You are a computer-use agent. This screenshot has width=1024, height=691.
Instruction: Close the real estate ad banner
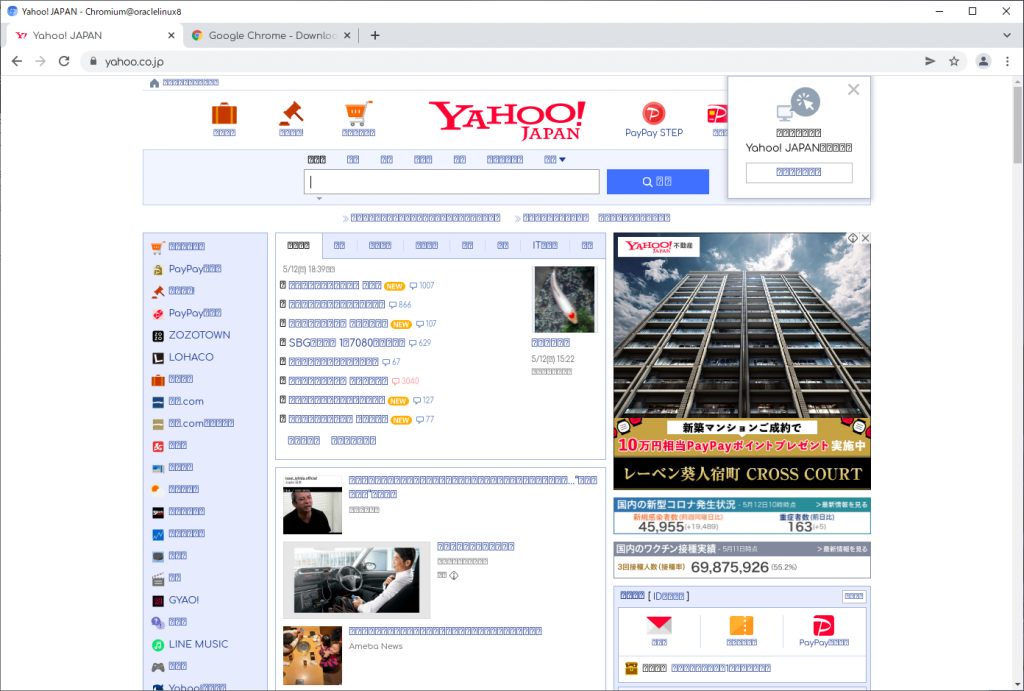tap(865, 238)
